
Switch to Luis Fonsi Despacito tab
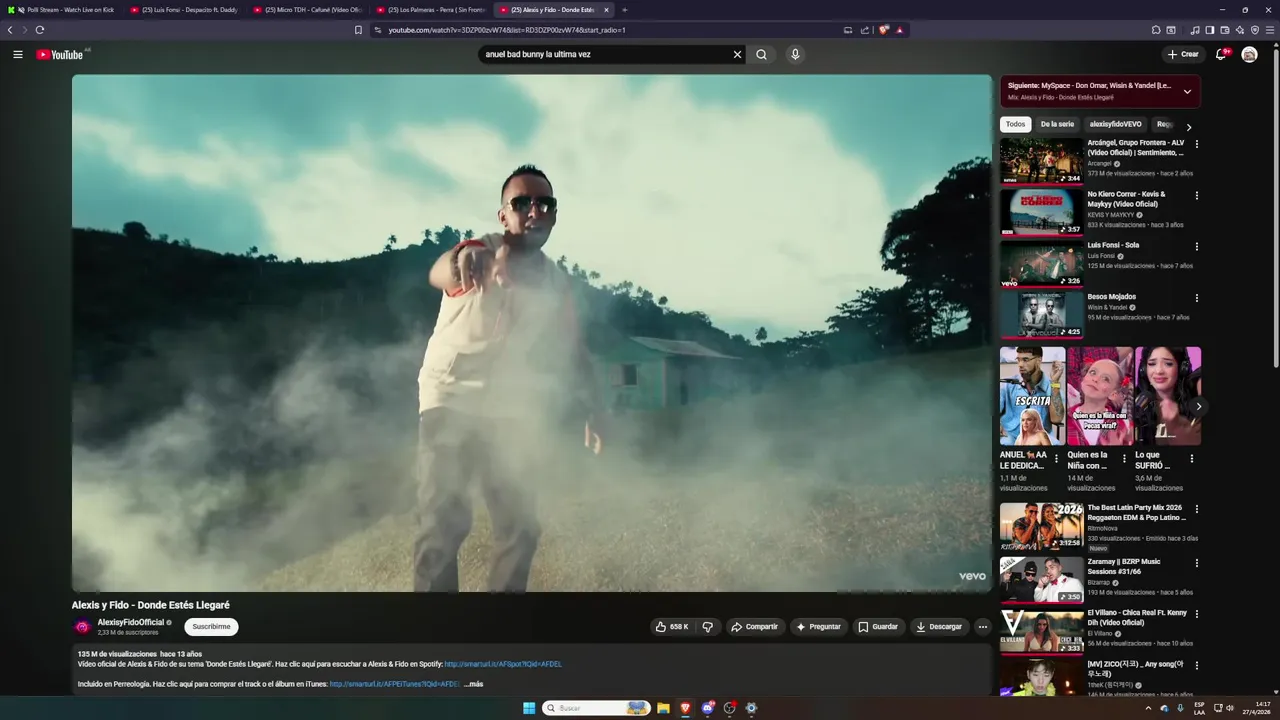tap(185, 10)
